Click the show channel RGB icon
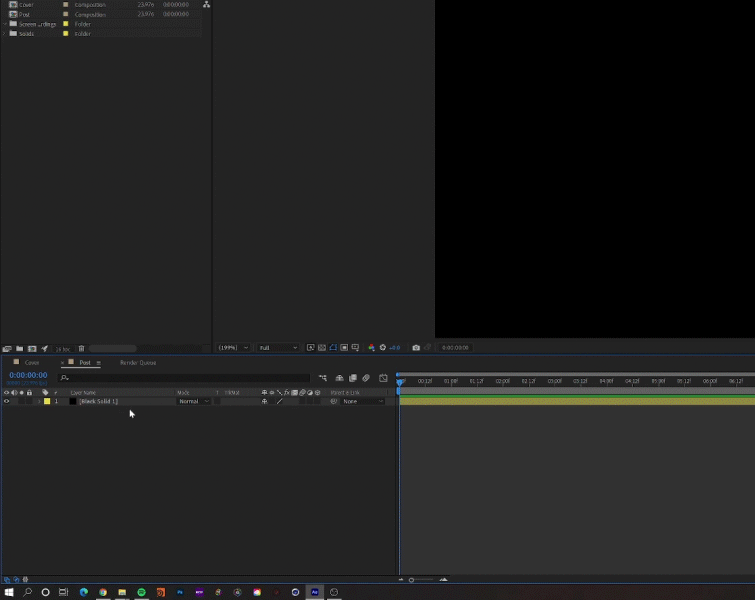 [x=372, y=348]
